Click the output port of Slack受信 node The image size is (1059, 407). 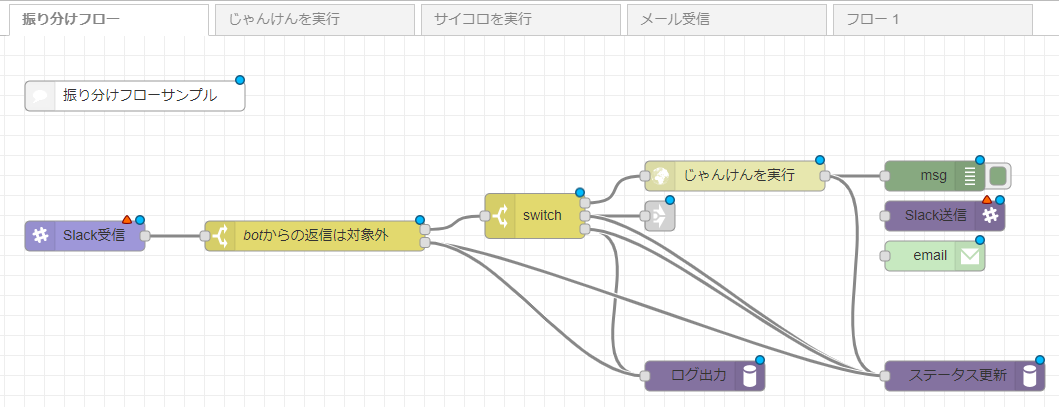point(145,236)
